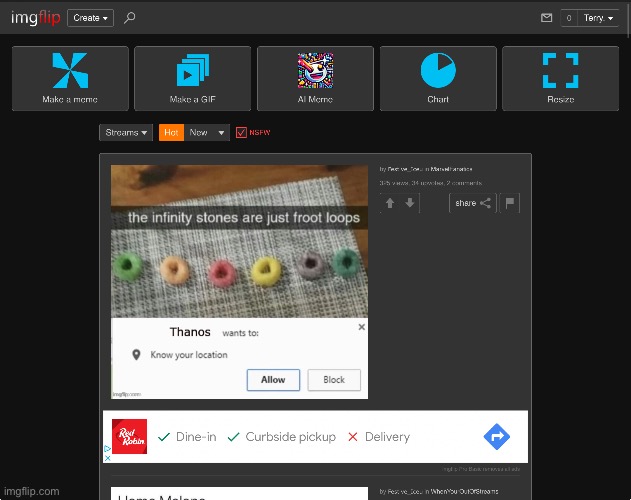631x500 pixels.
Task: Open the froot loops infinity stones meme
Action: tap(239, 282)
